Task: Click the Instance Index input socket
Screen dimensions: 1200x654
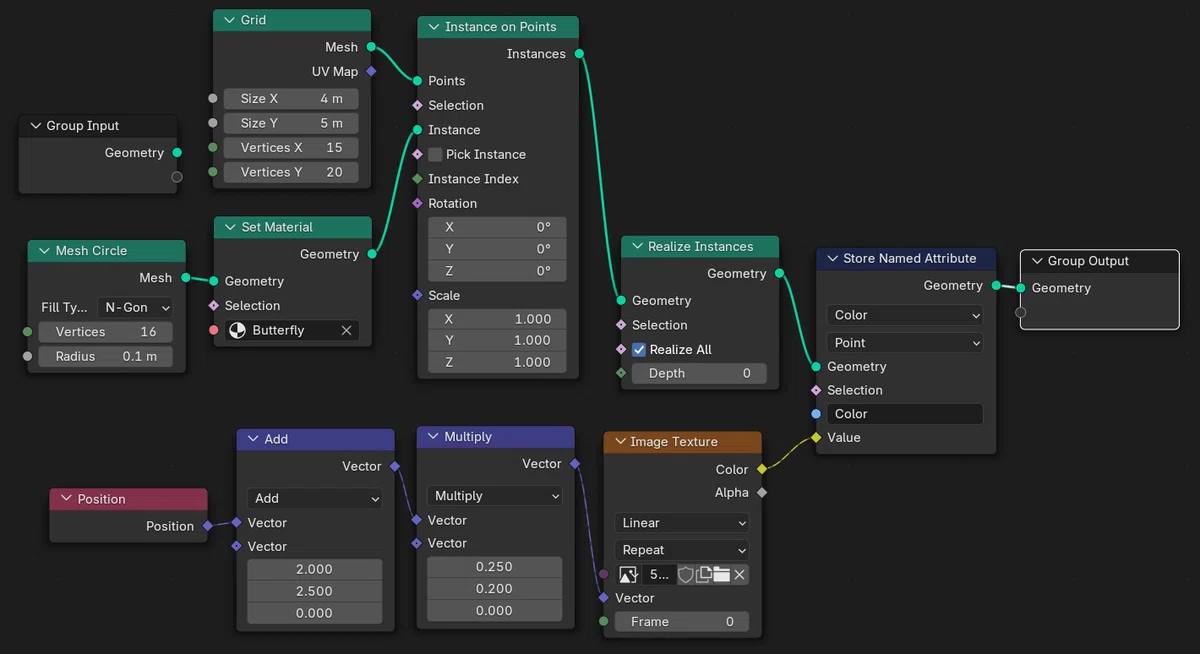Action: tap(417, 179)
